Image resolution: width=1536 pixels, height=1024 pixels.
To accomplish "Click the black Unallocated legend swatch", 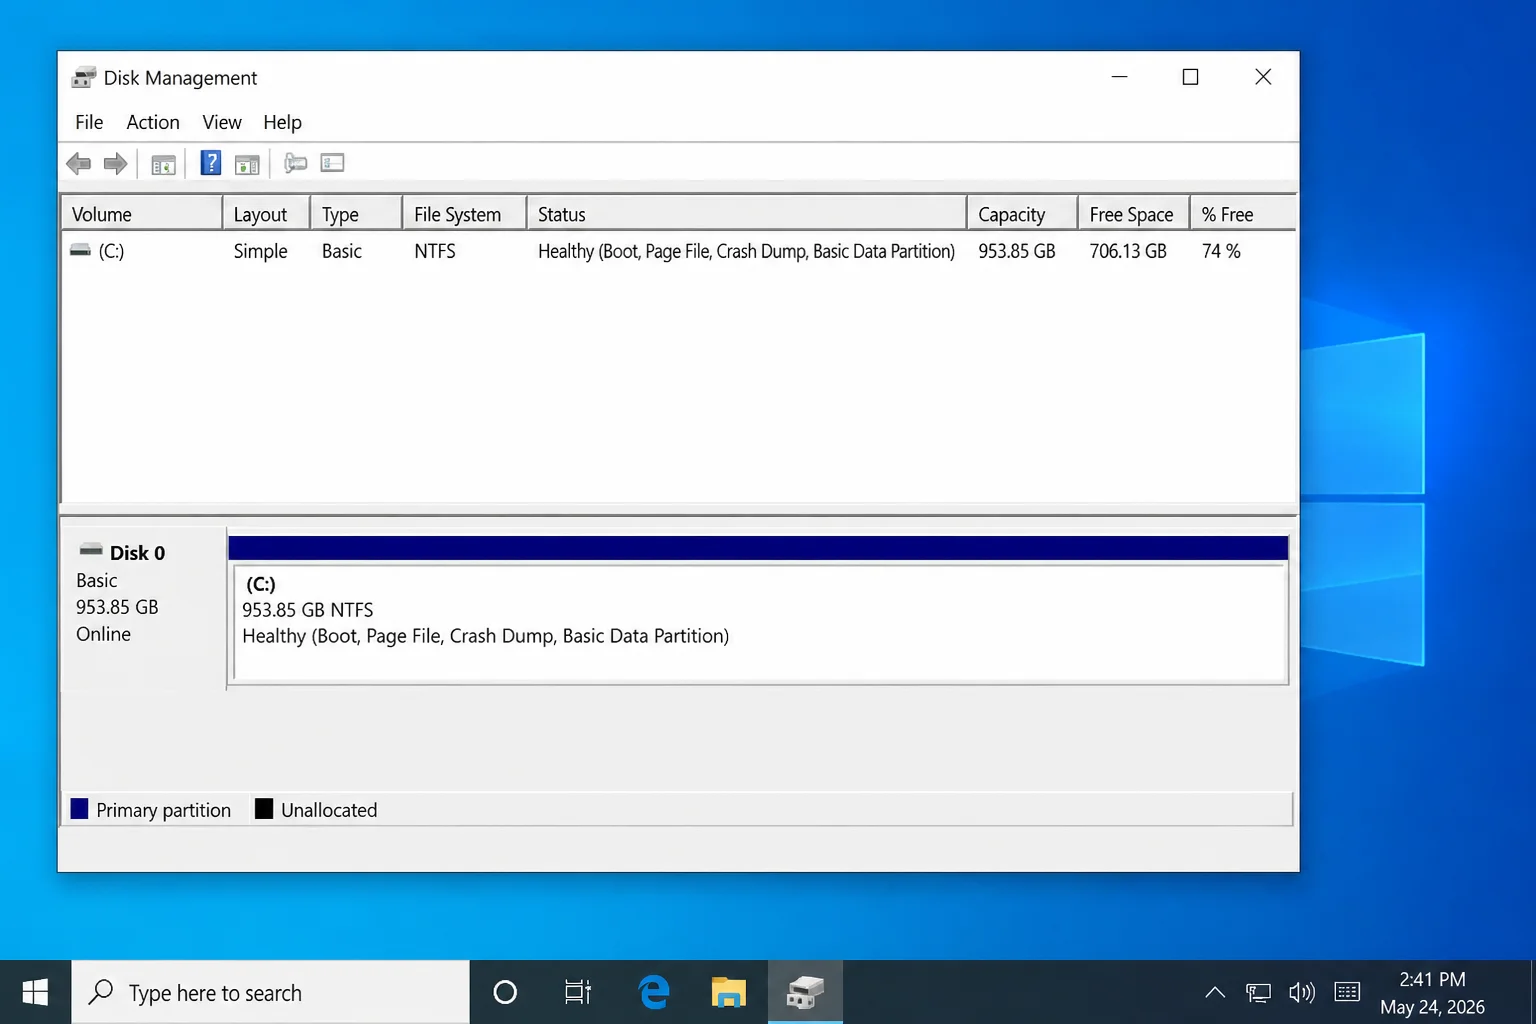I will [264, 809].
